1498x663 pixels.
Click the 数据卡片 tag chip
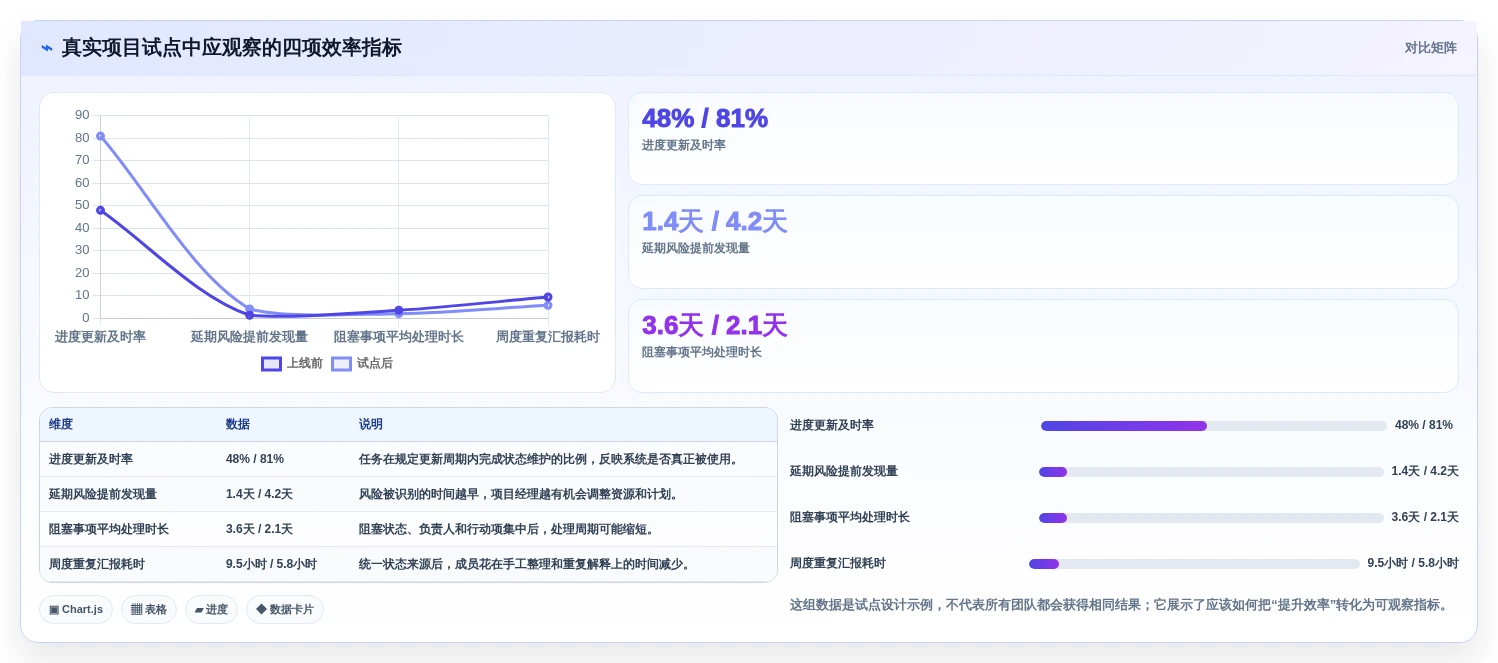[285, 609]
